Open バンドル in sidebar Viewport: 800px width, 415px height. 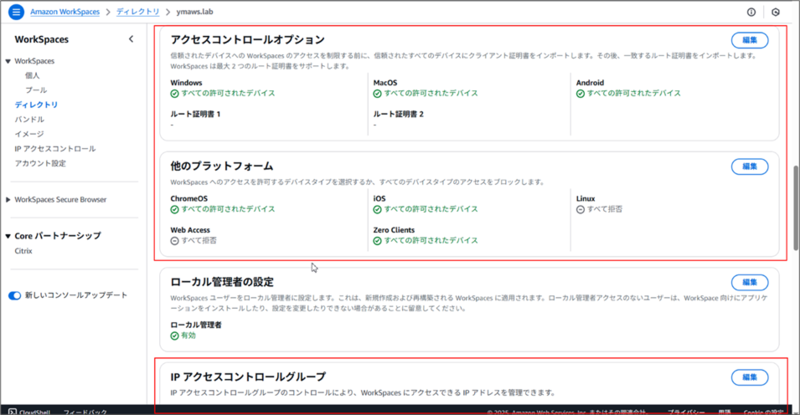point(30,119)
